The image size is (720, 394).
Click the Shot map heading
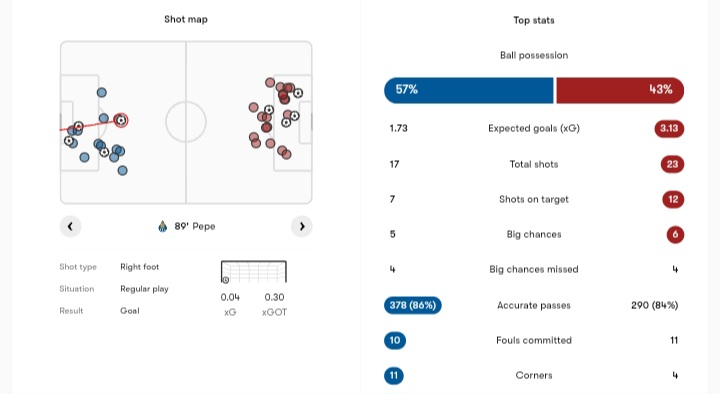[186, 19]
